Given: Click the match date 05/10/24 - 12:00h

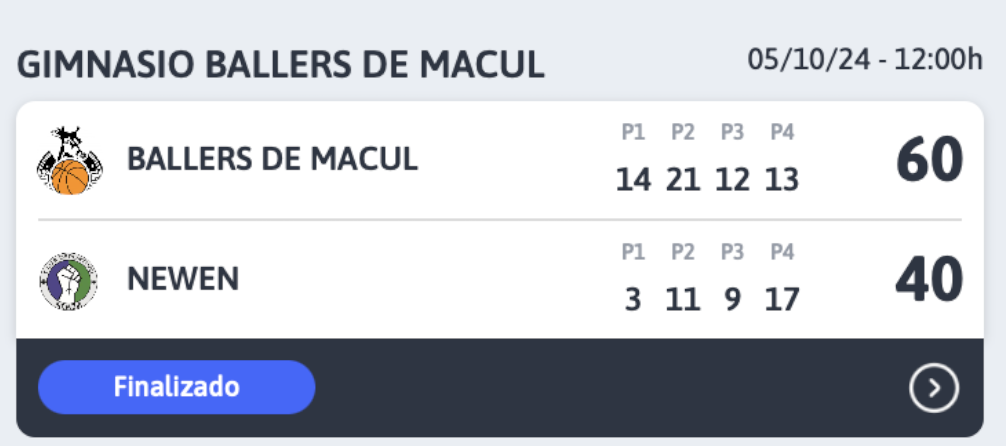Looking at the screenshot, I should pos(865,60).
